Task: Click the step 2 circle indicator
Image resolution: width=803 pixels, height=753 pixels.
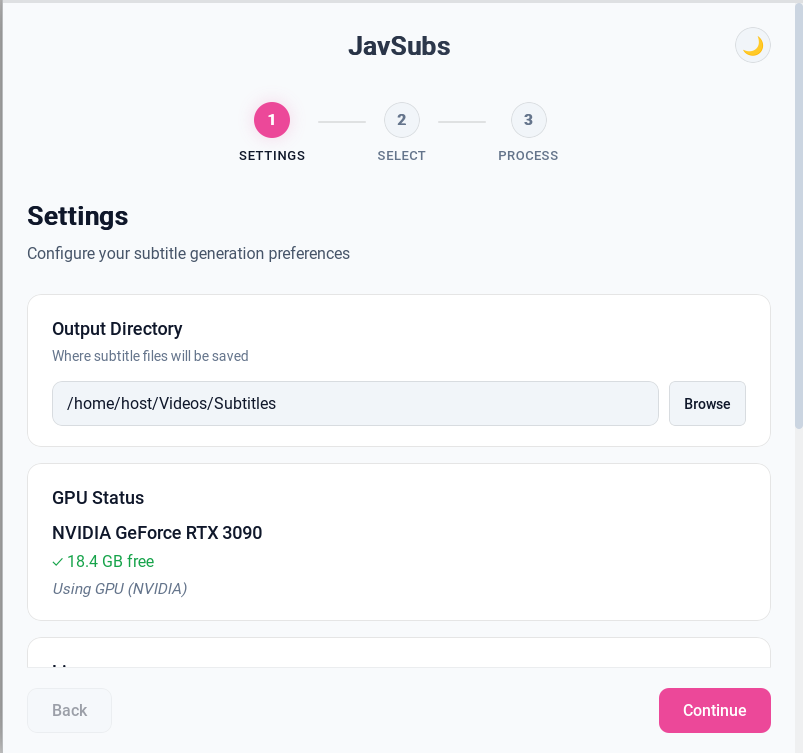Action: [401, 119]
